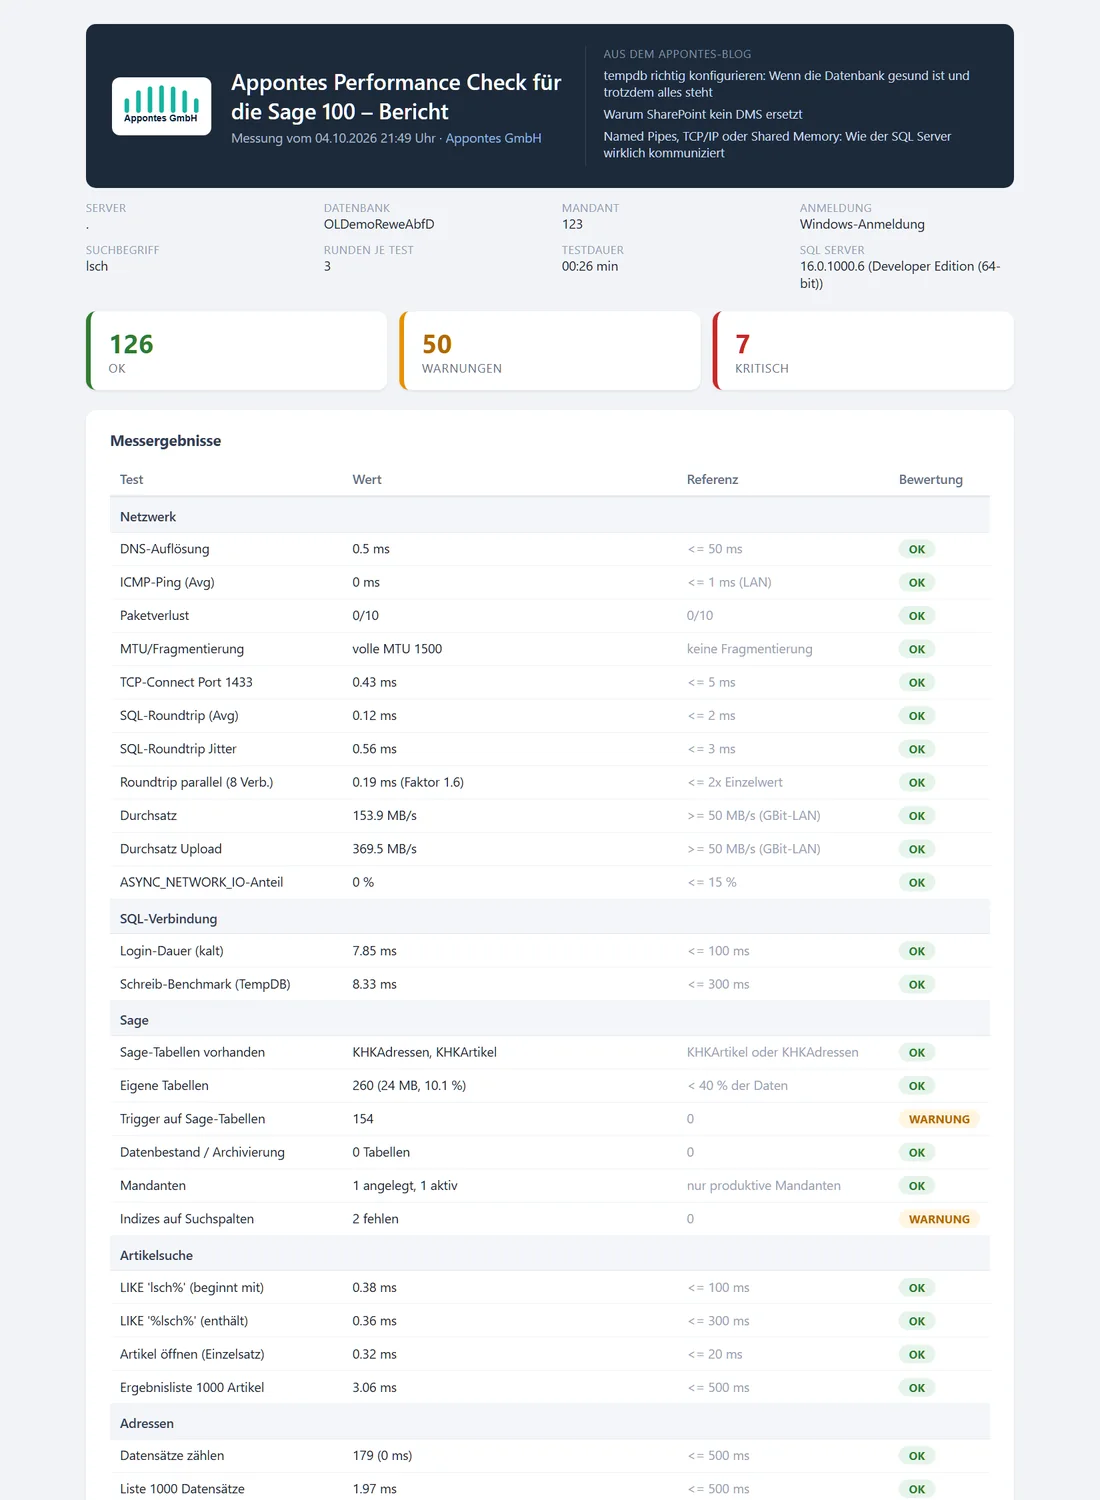Image resolution: width=1100 pixels, height=1500 pixels.
Task: Click the Wert column header
Action: 367,480
